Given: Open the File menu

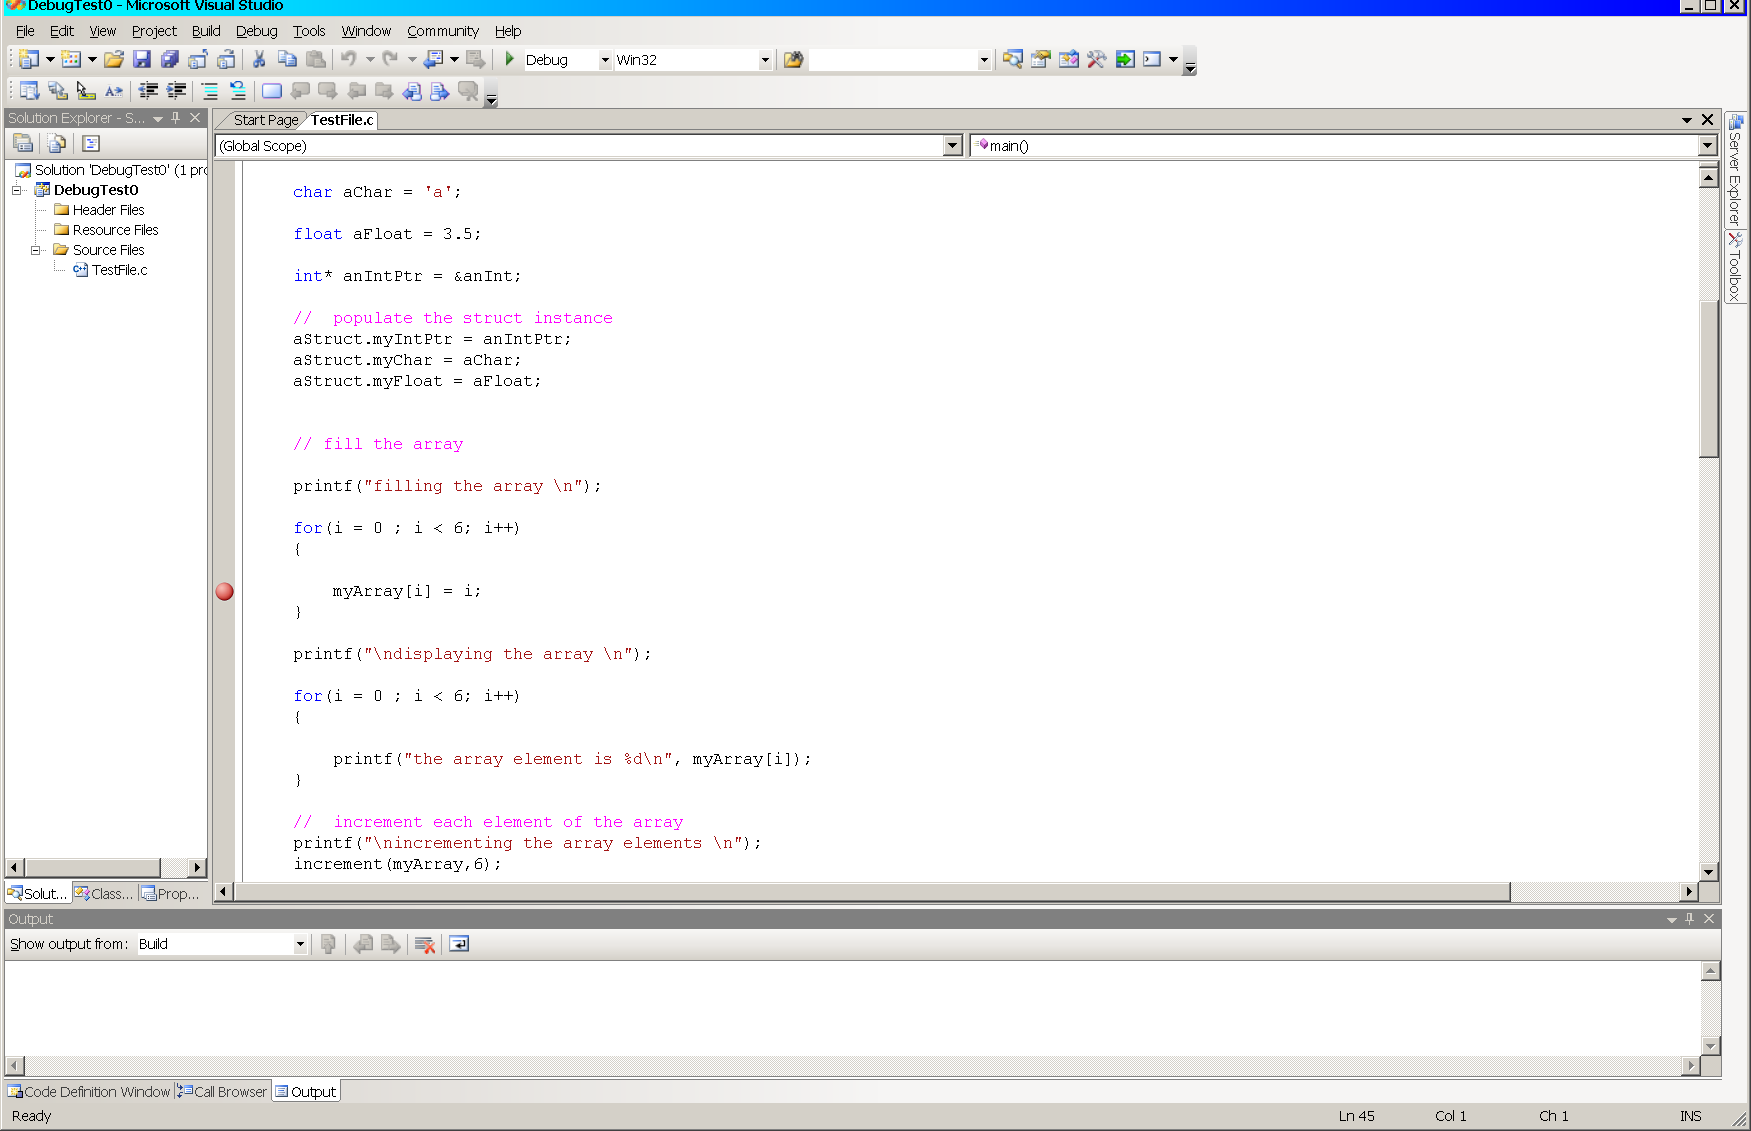Looking at the screenshot, I should [x=25, y=31].
